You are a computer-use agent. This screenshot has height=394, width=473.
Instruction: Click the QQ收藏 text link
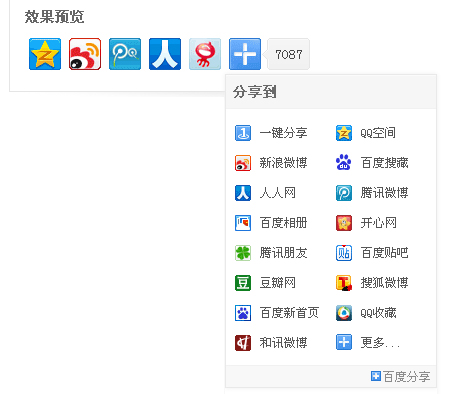[378, 313]
